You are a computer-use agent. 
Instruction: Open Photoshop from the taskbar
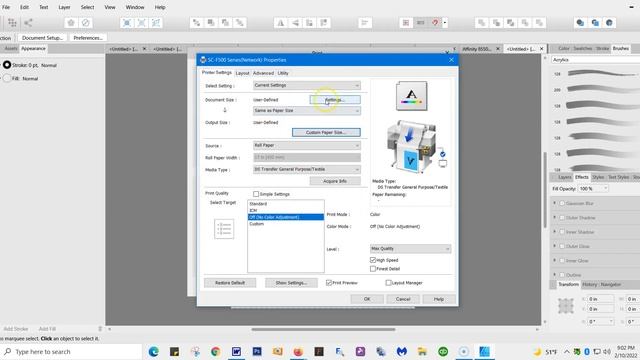(257, 351)
